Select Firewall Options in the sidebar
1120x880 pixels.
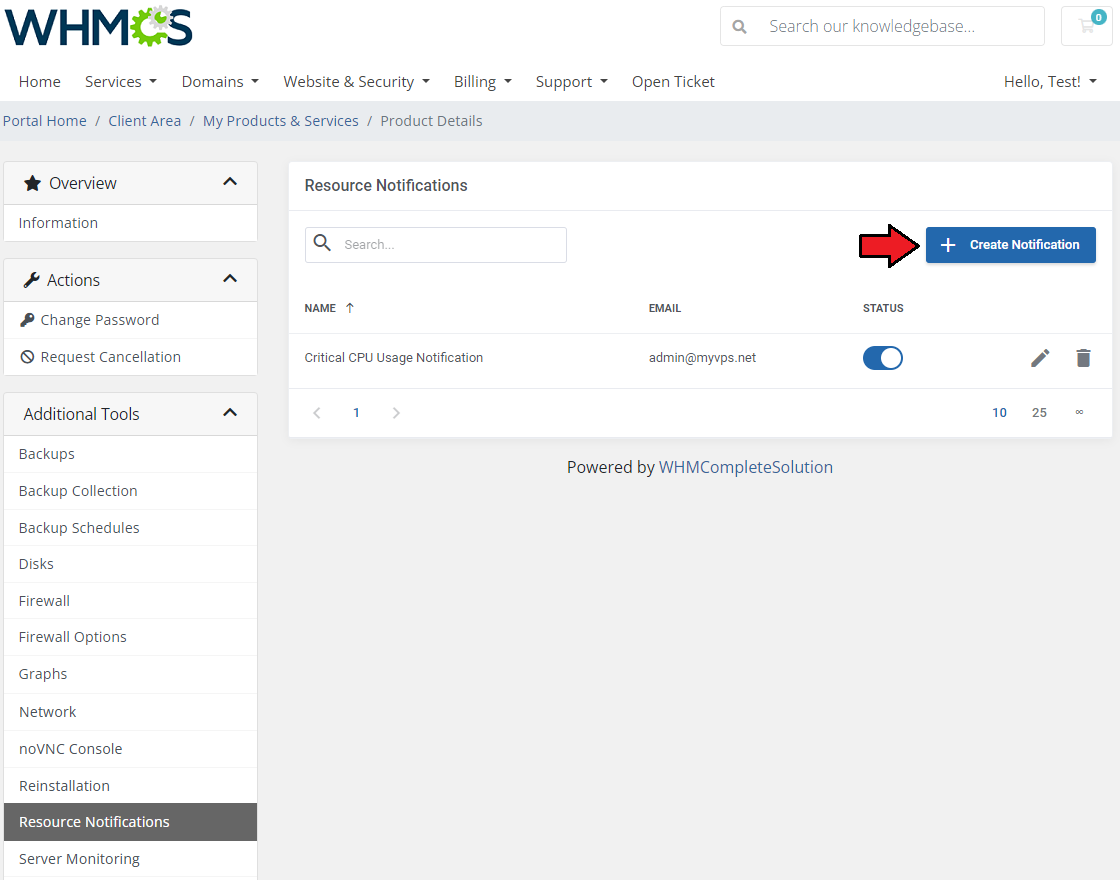(x=73, y=637)
